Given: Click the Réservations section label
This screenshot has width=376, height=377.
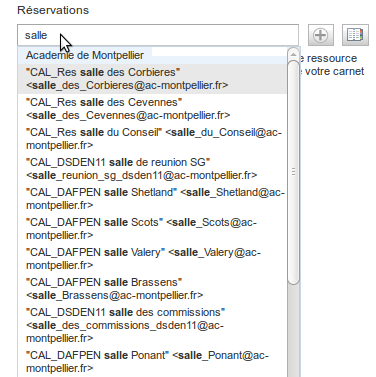Looking at the screenshot, I should (x=53, y=10).
